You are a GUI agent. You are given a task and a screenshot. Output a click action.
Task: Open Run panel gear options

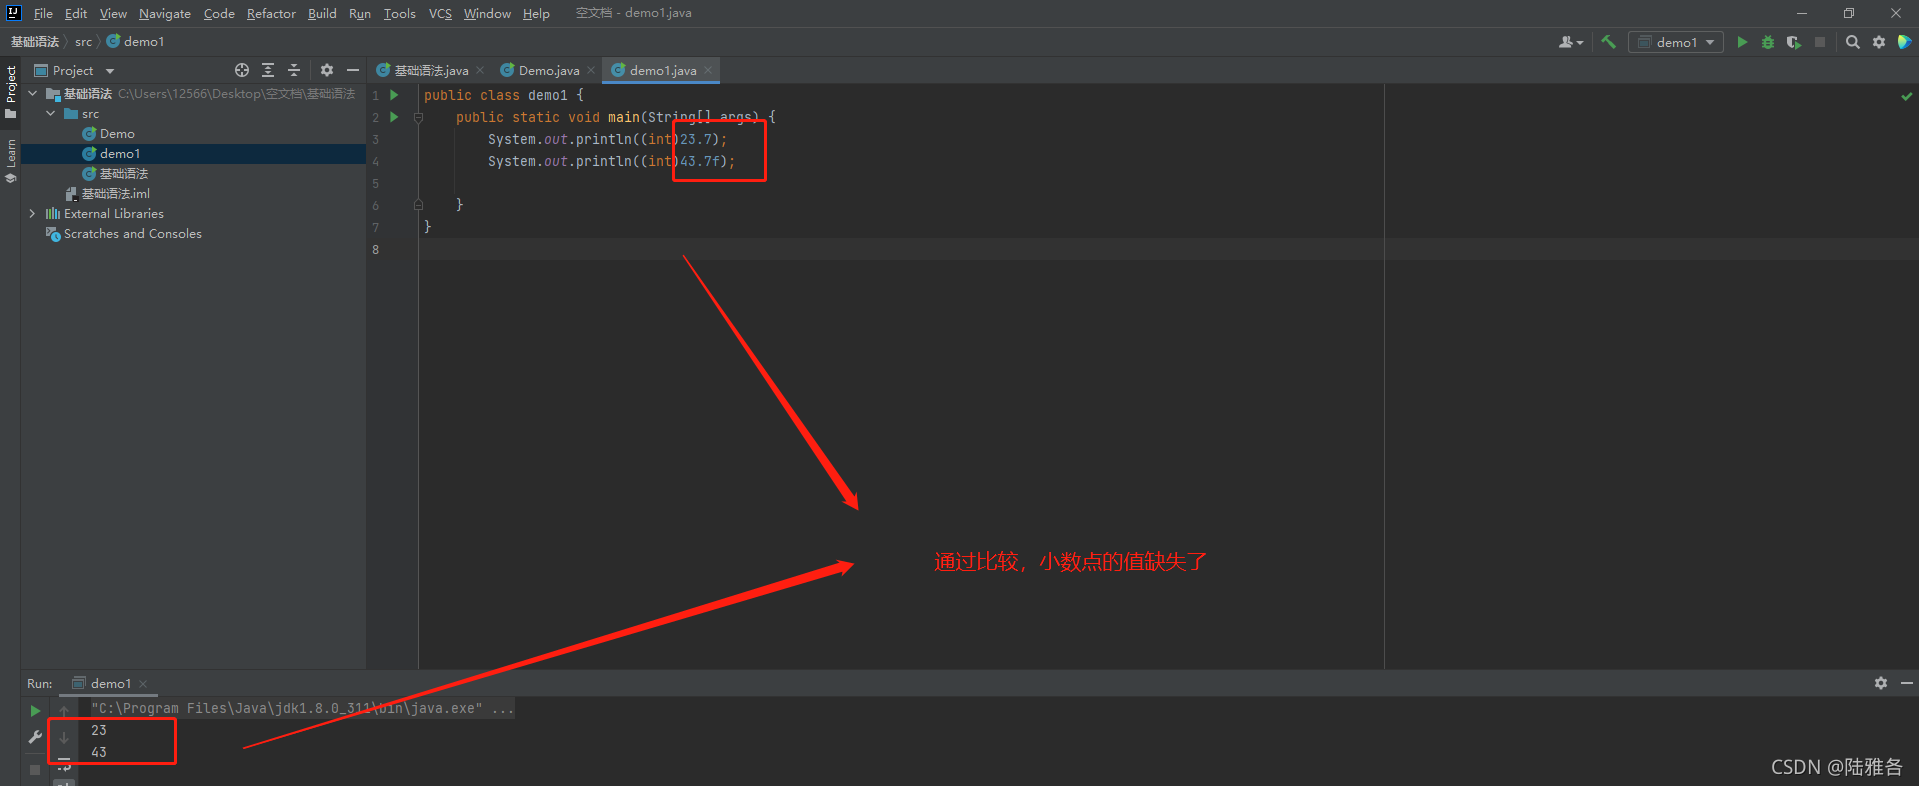click(1881, 683)
